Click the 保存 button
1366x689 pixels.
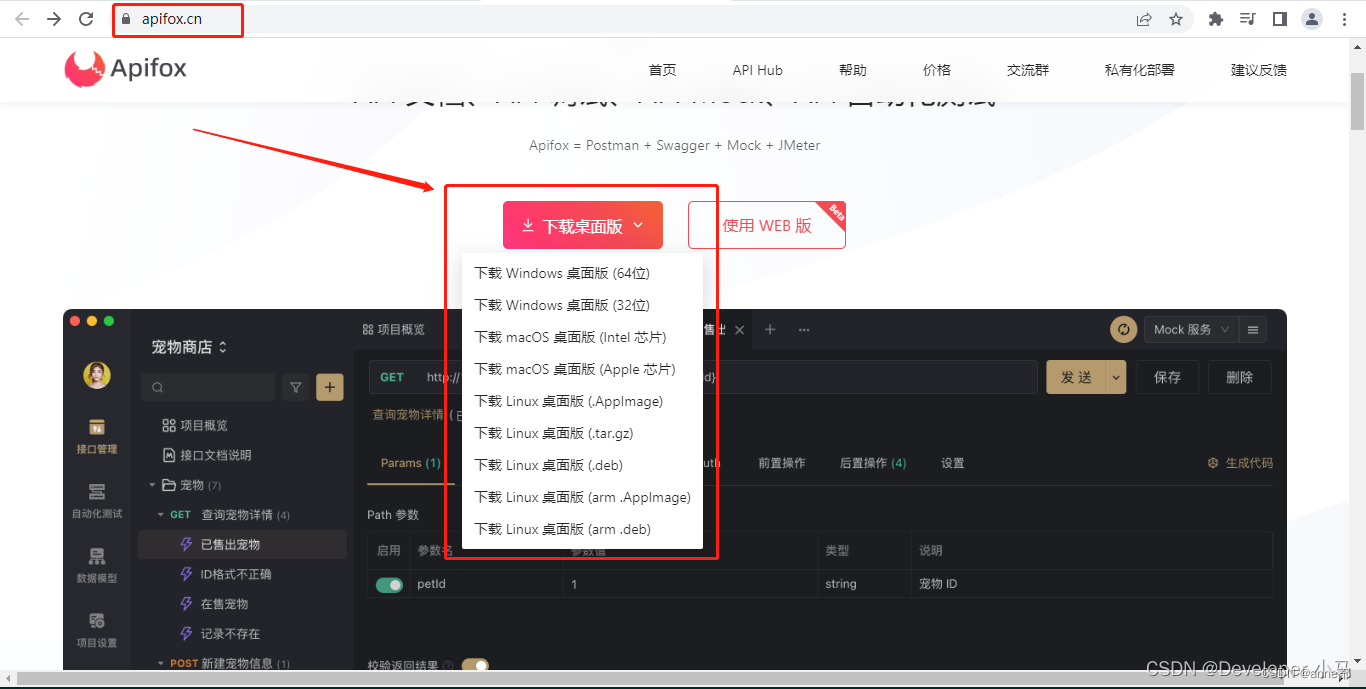tap(1167, 377)
